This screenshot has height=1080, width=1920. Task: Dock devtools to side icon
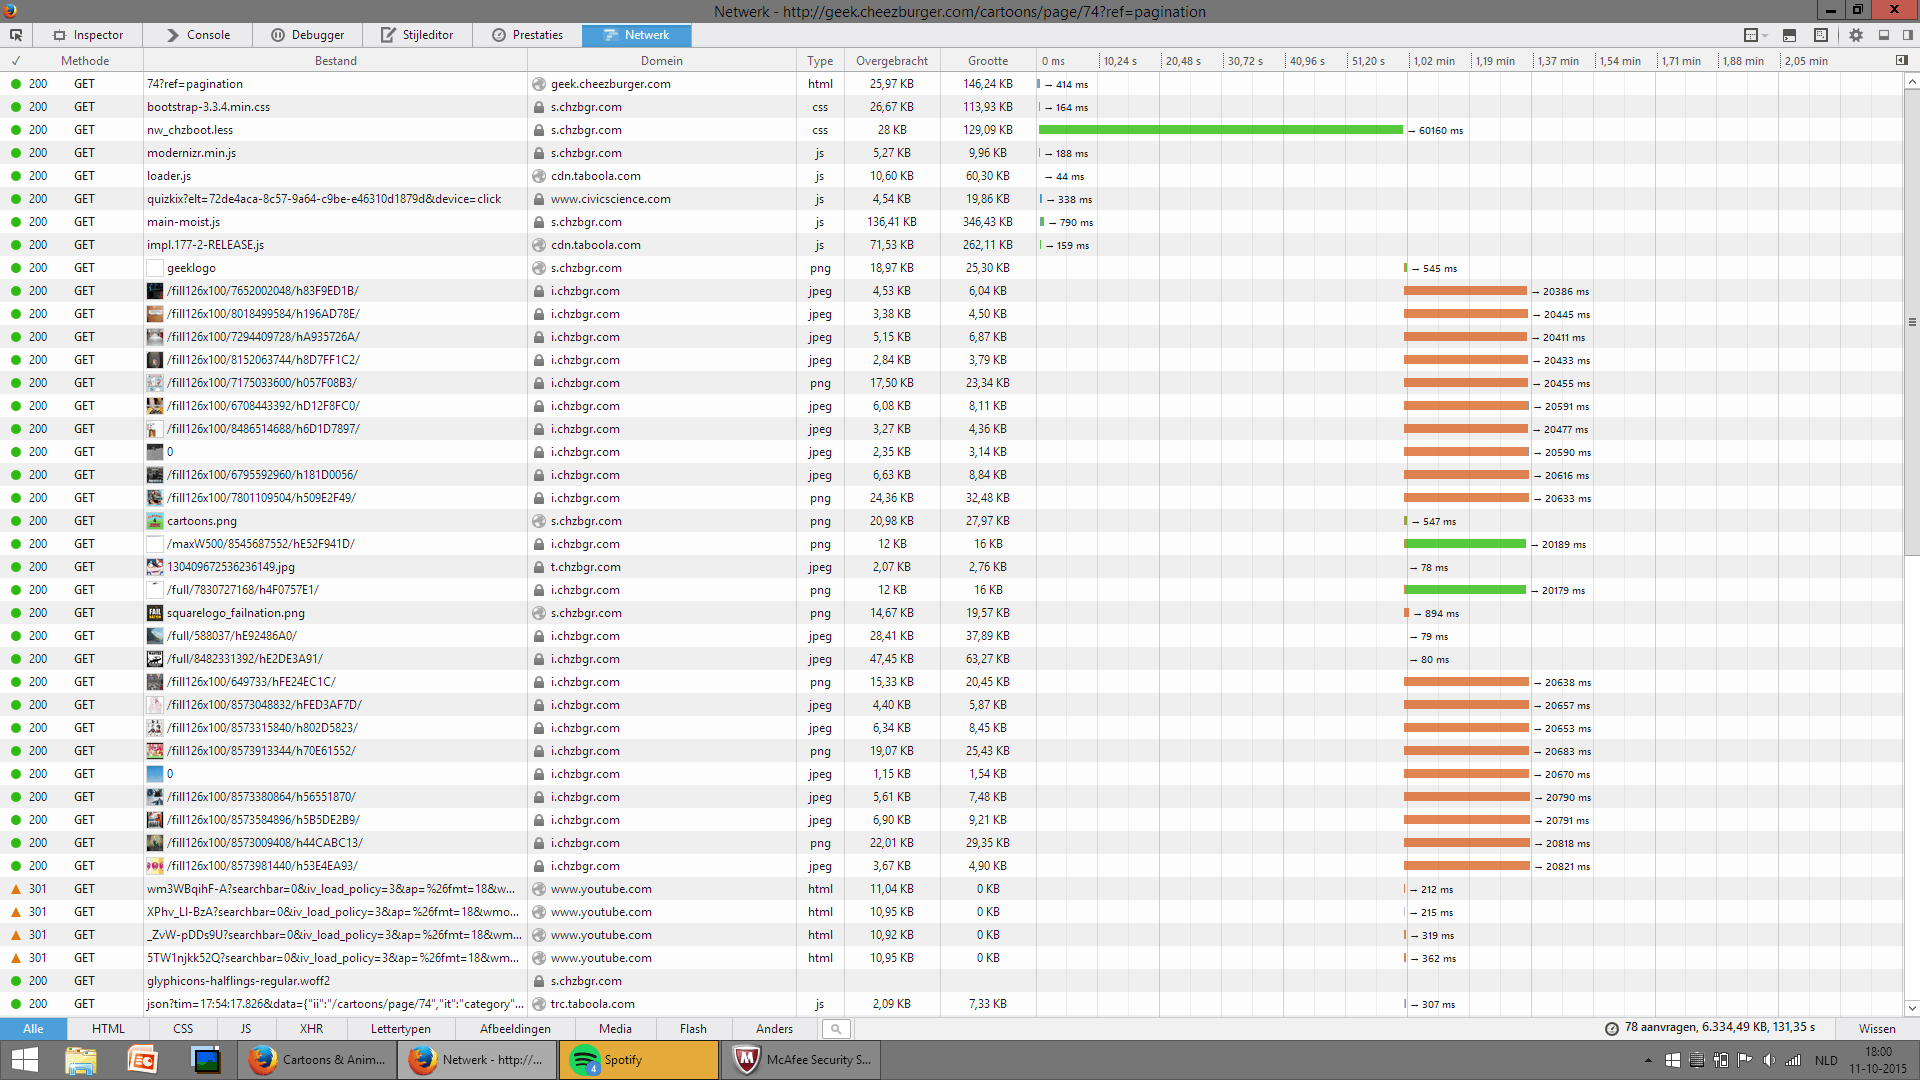tap(1907, 35)
